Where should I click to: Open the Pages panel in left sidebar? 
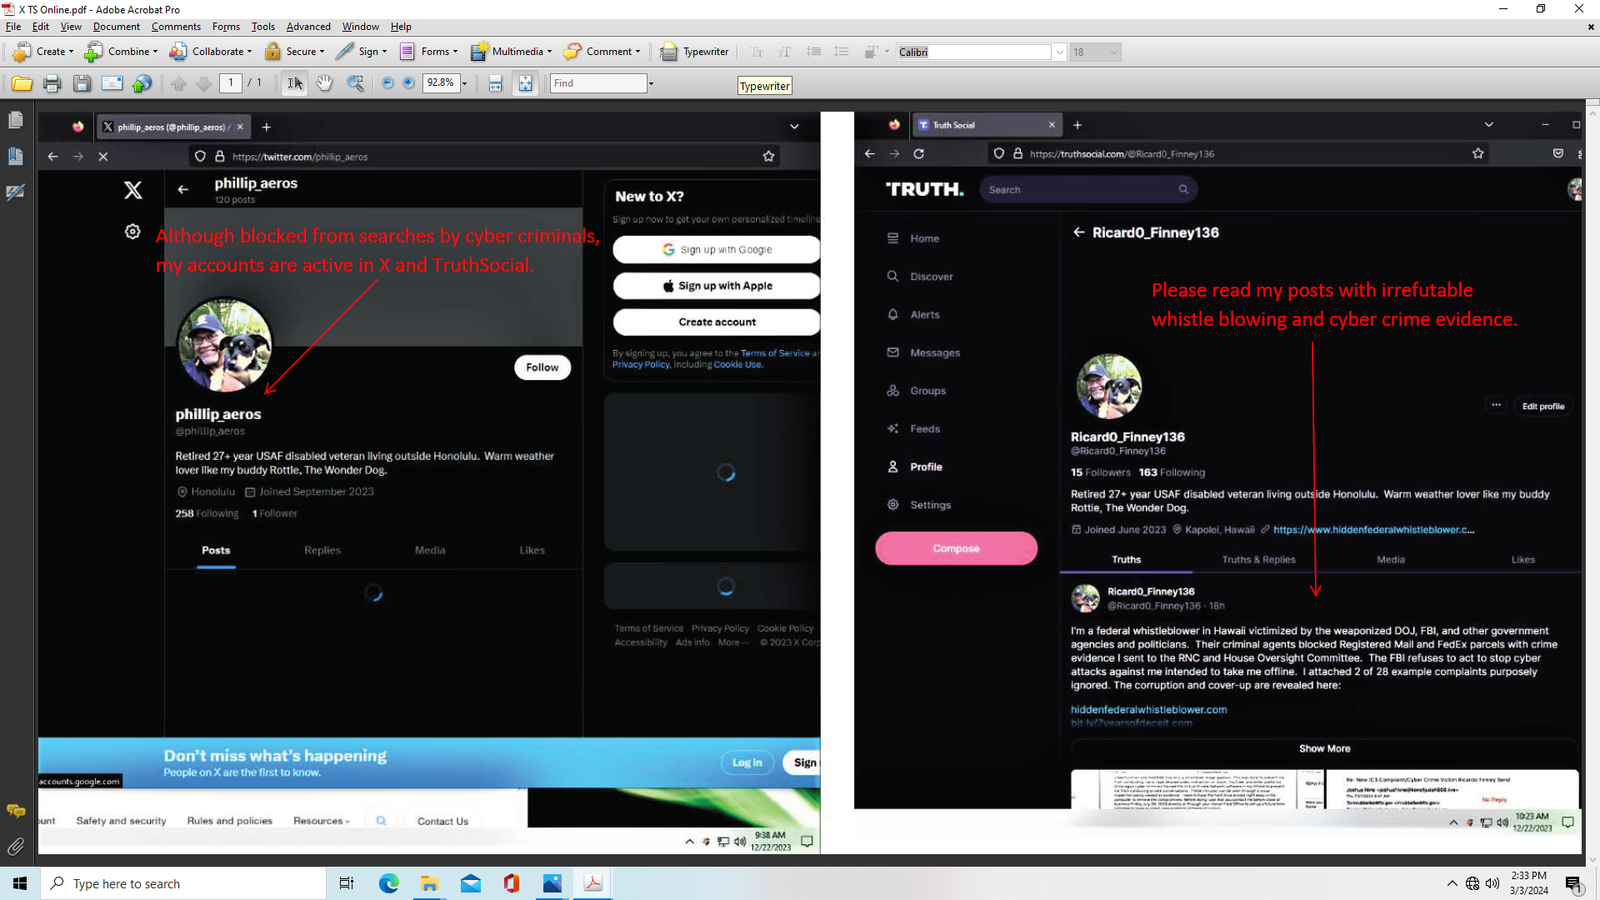[x=15, y=121]
